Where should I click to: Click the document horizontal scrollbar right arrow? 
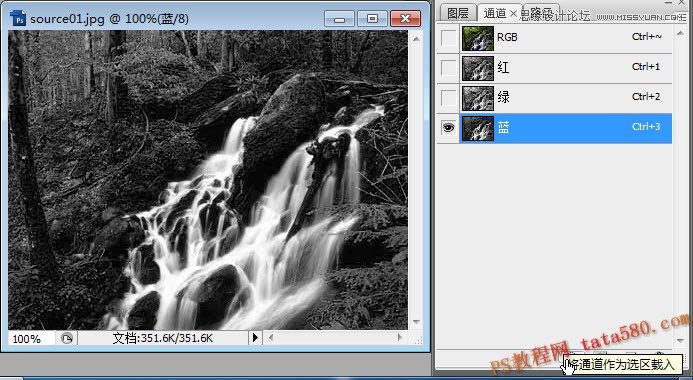[400, 337]
